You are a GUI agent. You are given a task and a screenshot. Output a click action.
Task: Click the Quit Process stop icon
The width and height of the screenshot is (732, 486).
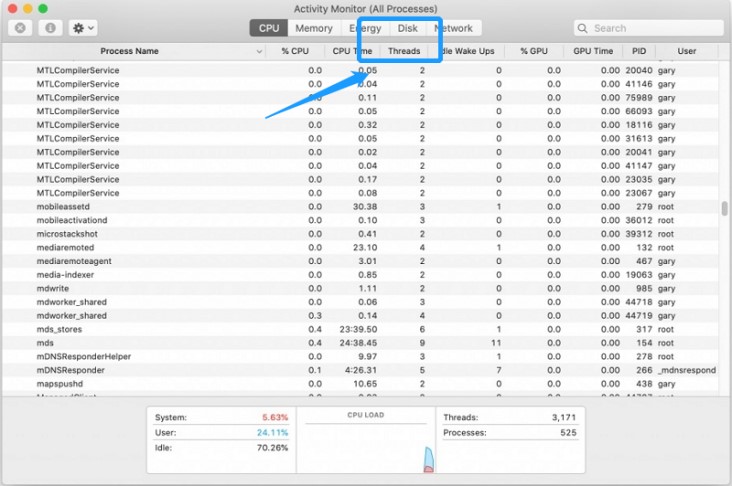click(x=20, y=28)
